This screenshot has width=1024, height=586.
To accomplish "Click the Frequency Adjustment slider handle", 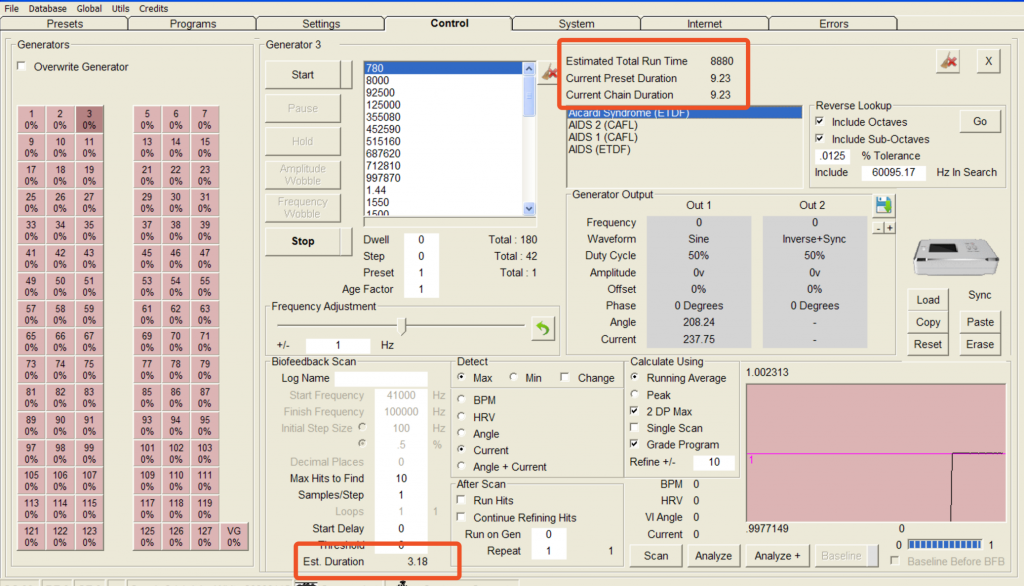I will 402,326.
